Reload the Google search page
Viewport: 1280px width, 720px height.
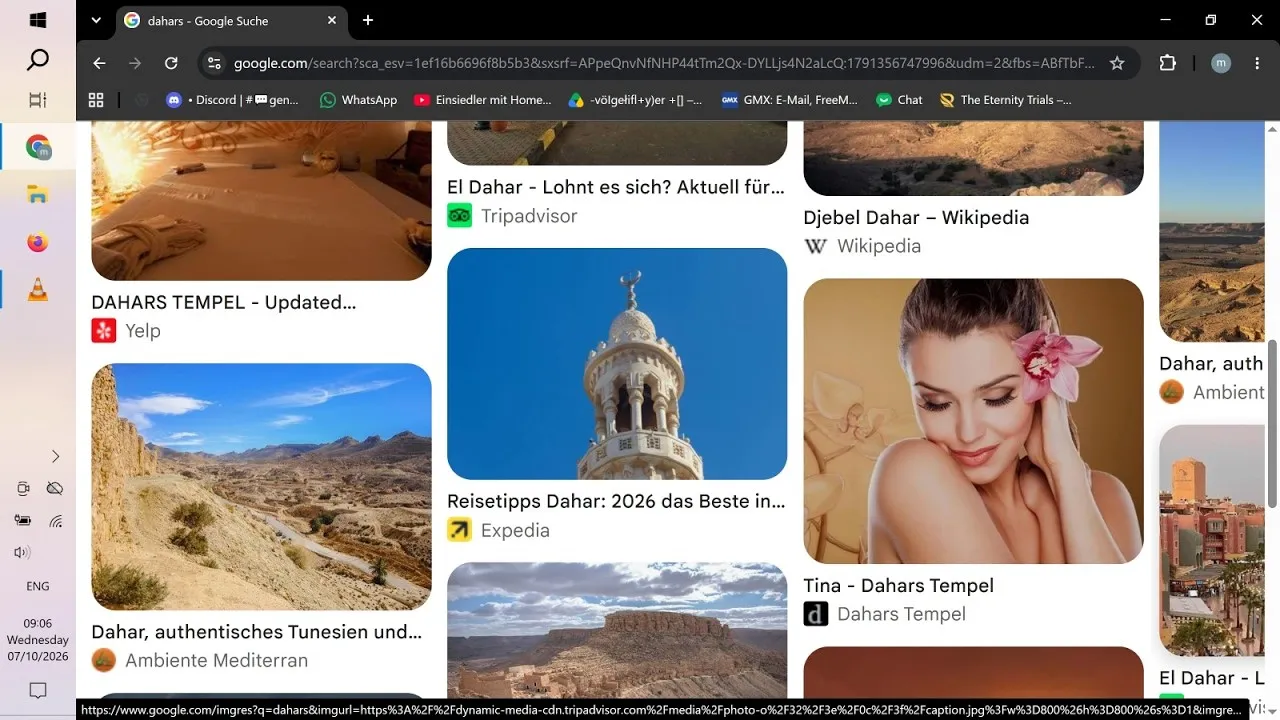coord(171,63)
